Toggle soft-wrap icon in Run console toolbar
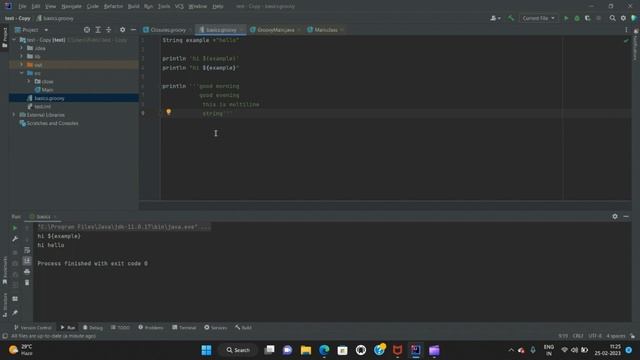This screenshot has width=640, height=360. tap(27, 250)
